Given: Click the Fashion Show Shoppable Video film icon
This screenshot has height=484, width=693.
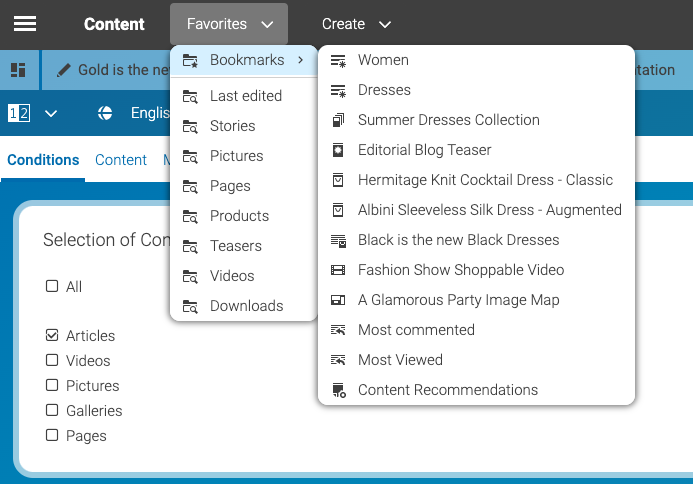Looking at the screenshot, I should coord(338,270).
